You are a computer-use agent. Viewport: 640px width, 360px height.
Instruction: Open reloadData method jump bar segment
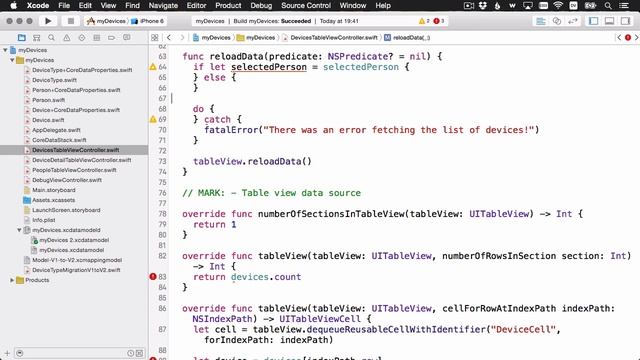click(407, 38)
